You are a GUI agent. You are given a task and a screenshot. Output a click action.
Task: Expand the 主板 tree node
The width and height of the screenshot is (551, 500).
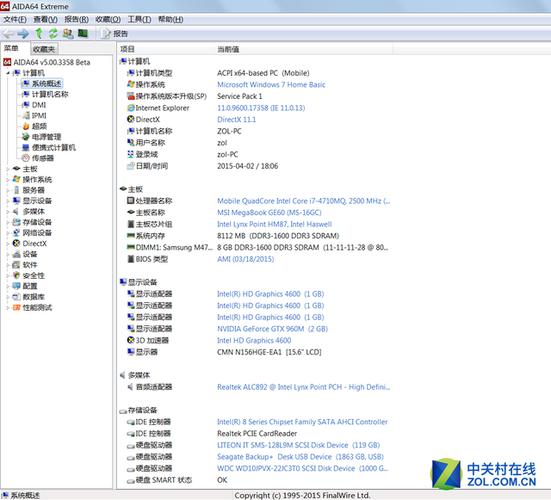[8, 169]
